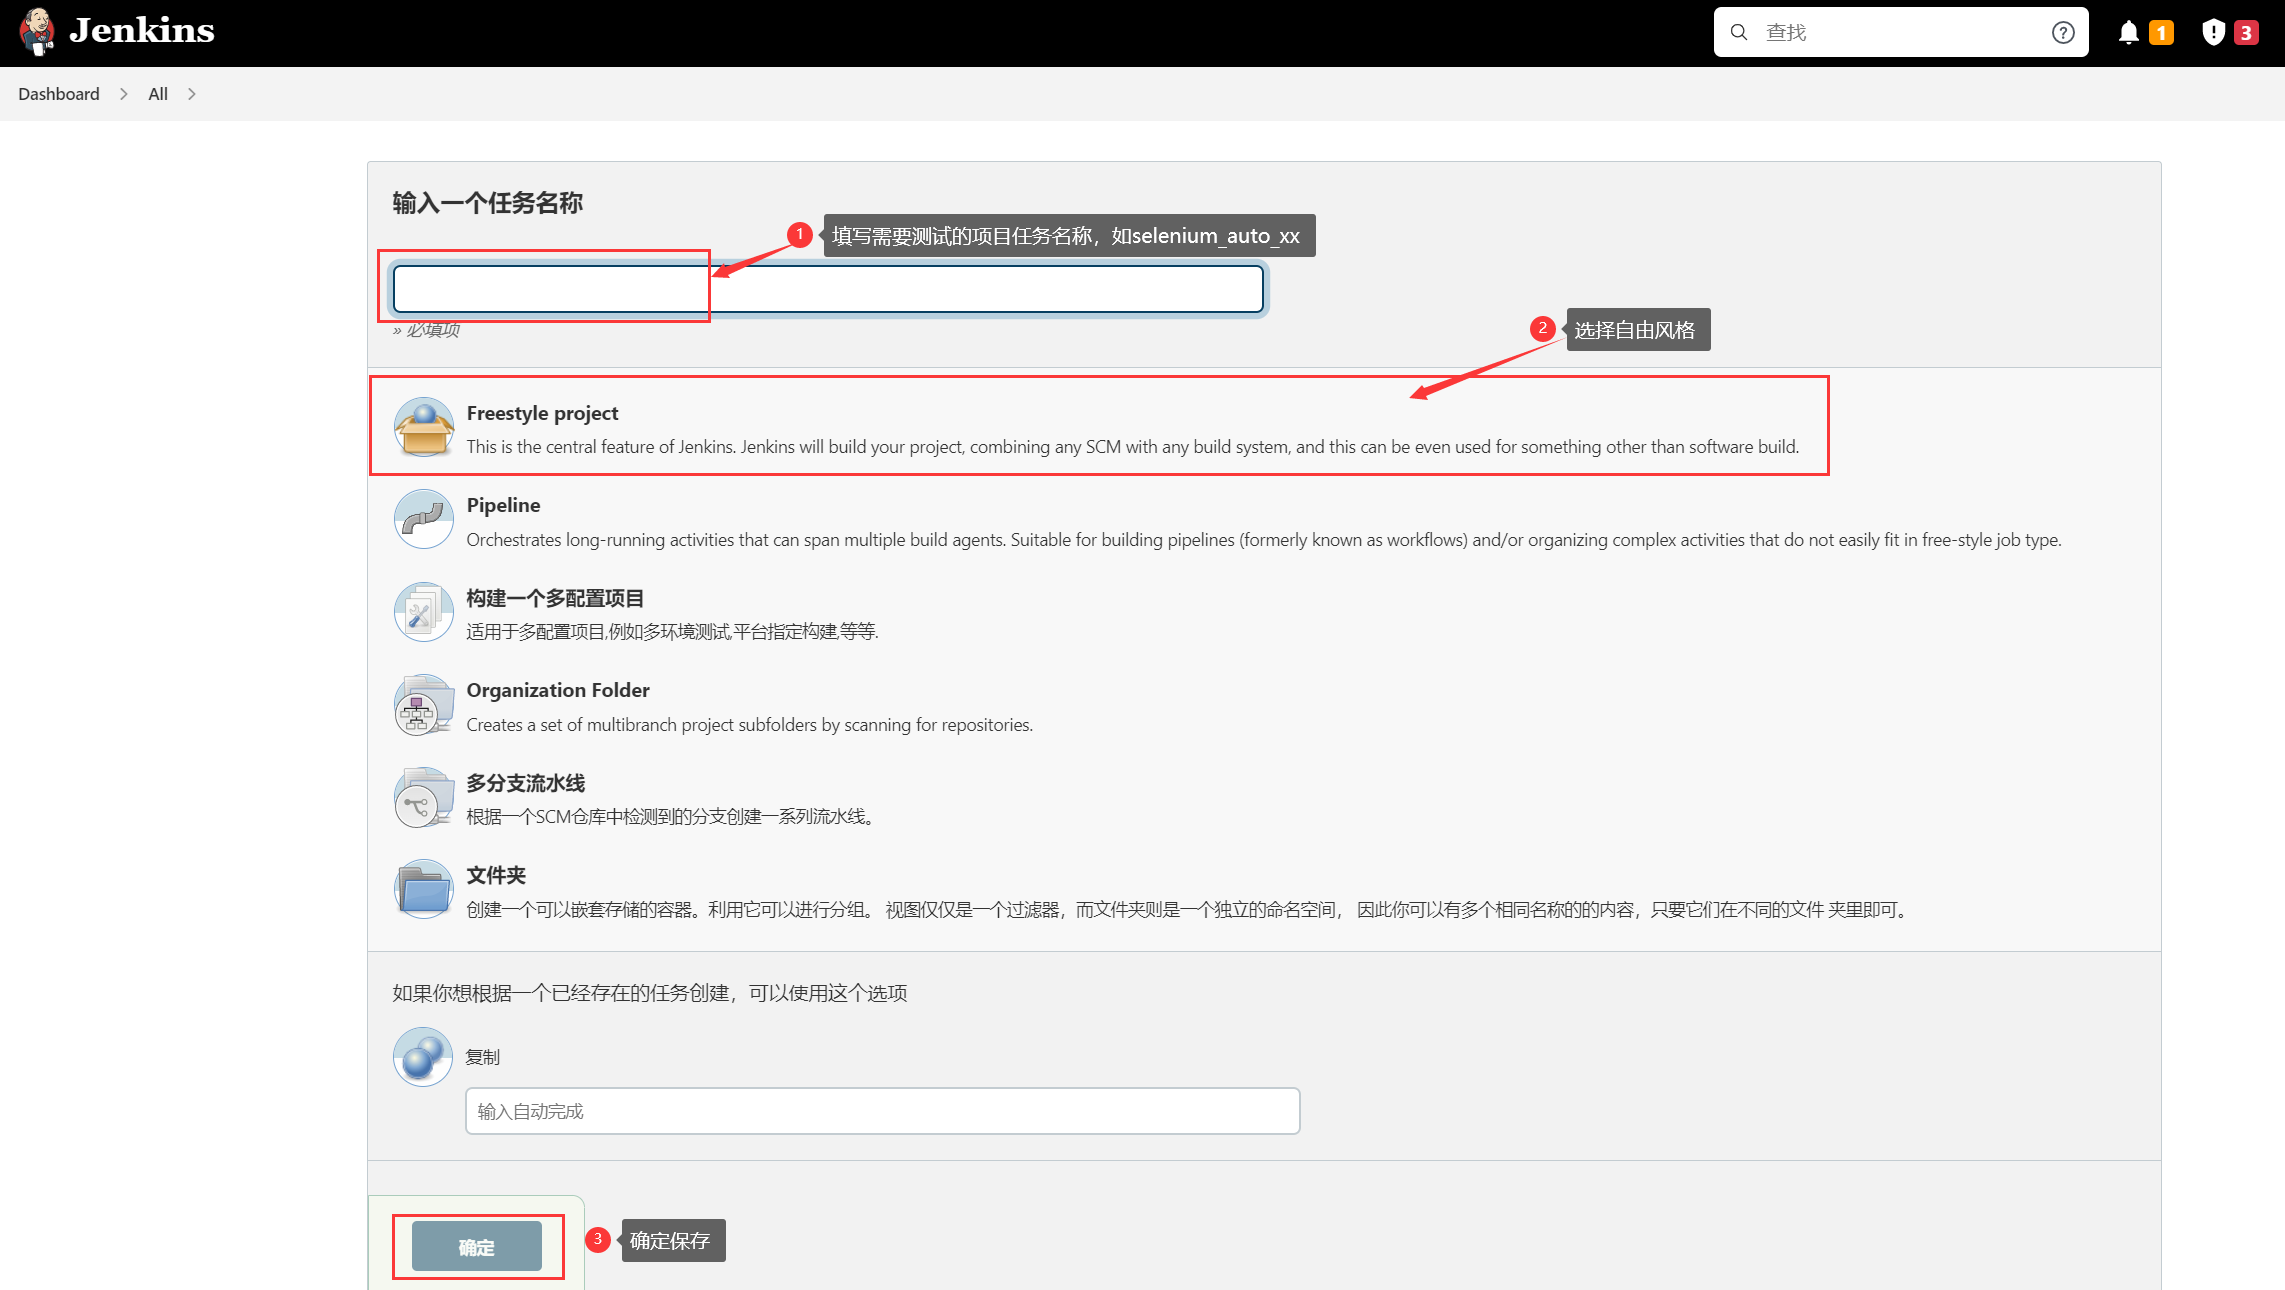Click the search help question mark
2285x1290 pixels.
point(2062,33)
